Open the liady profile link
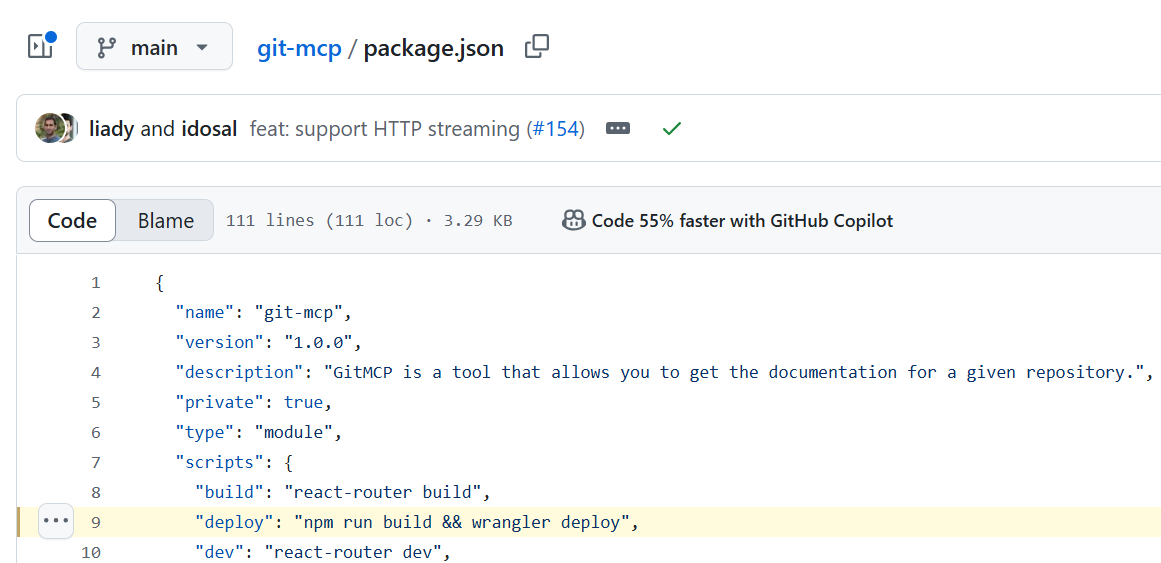This screenshot has height=563, width=1161. [111, 129]
